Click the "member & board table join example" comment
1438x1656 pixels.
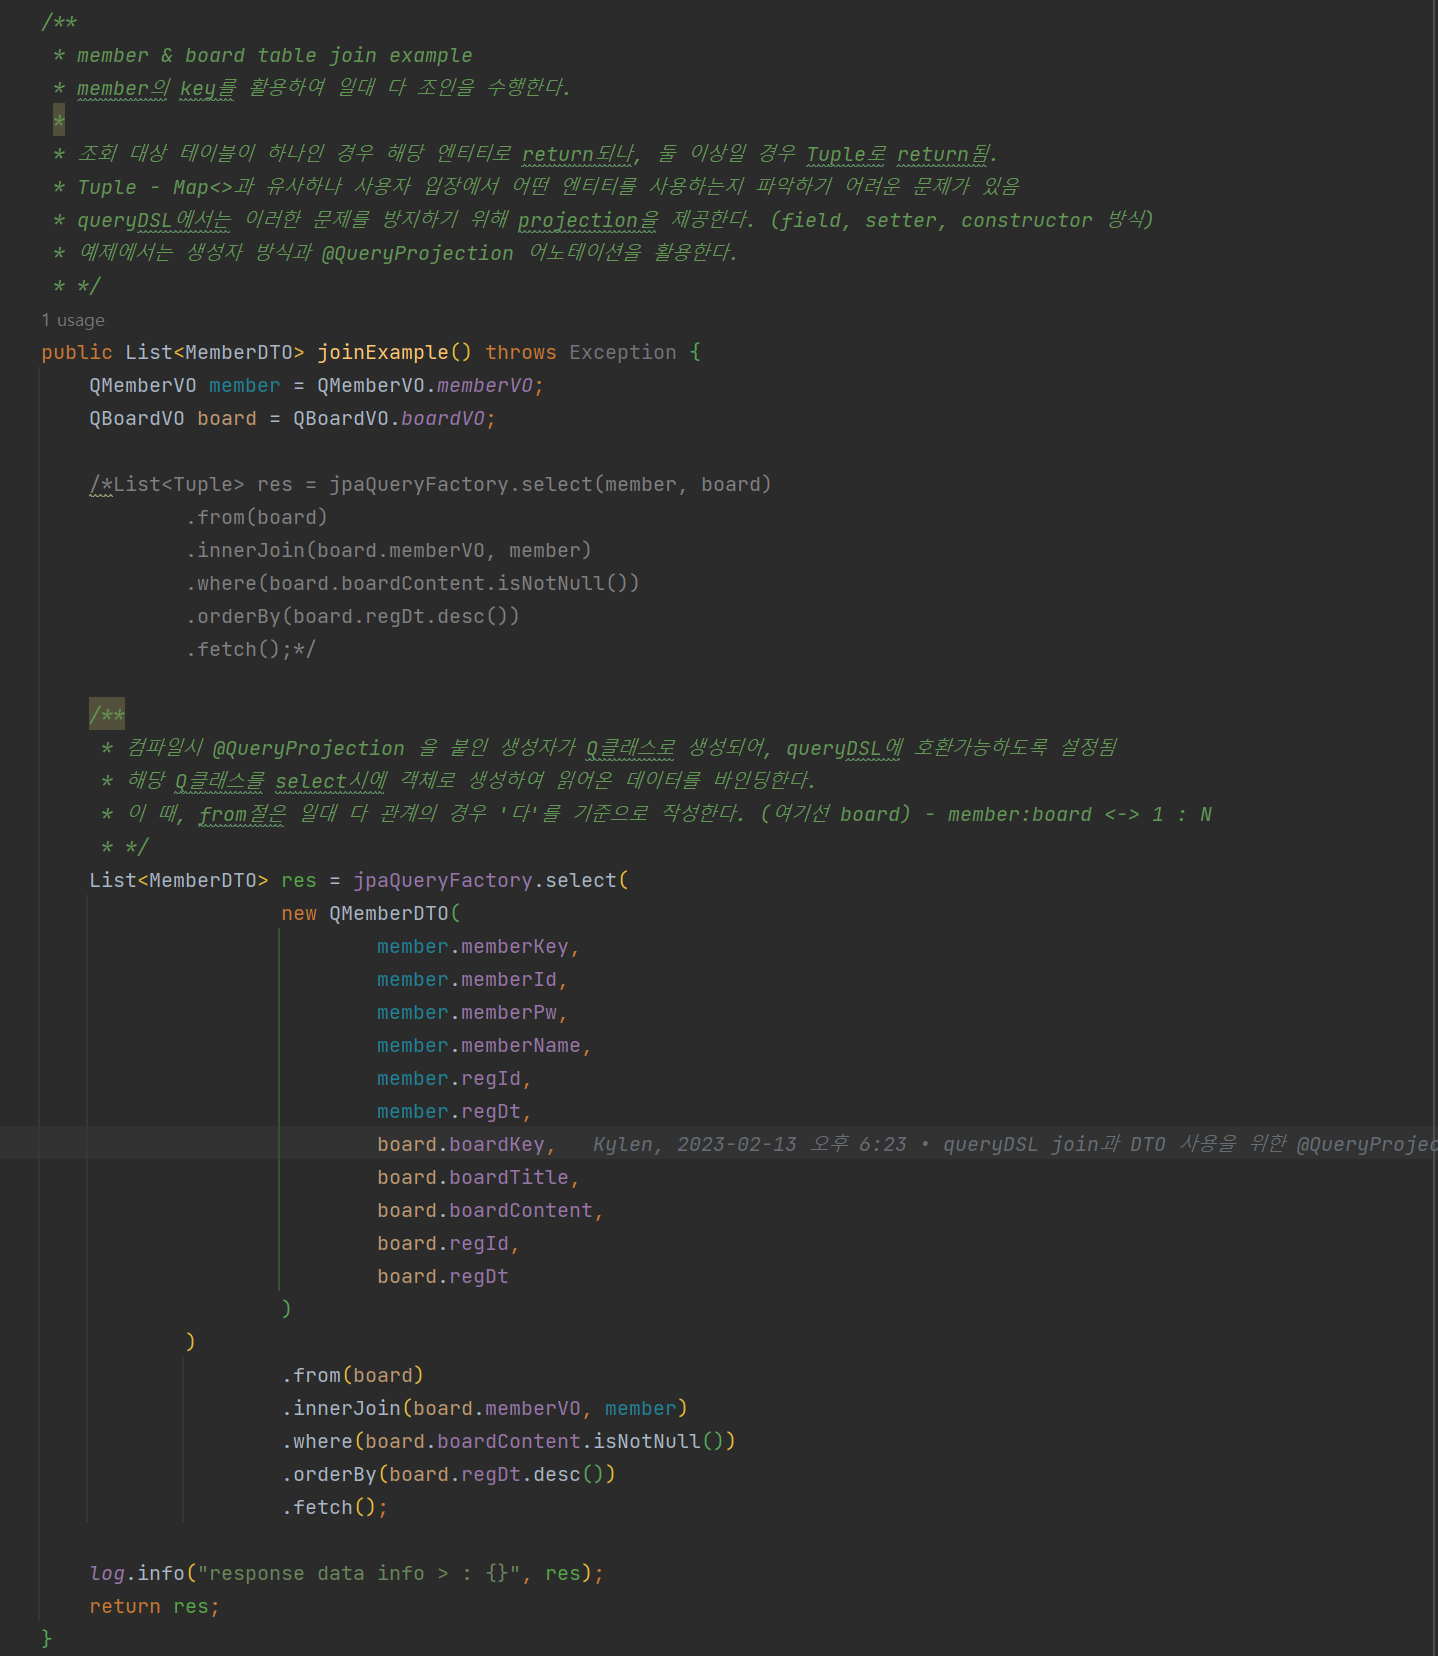275,55
